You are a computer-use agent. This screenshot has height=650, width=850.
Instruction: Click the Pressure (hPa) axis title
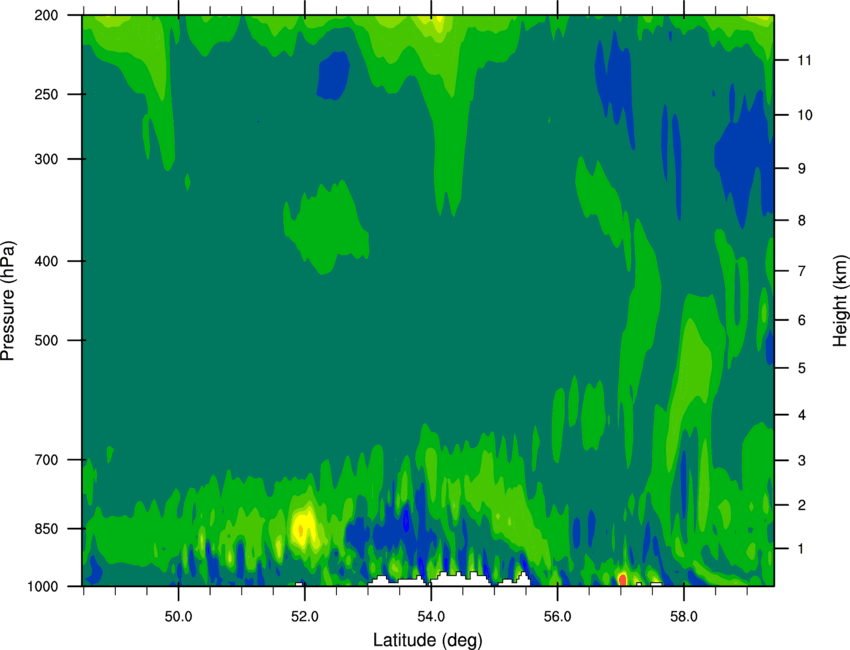tap(8, 301)
